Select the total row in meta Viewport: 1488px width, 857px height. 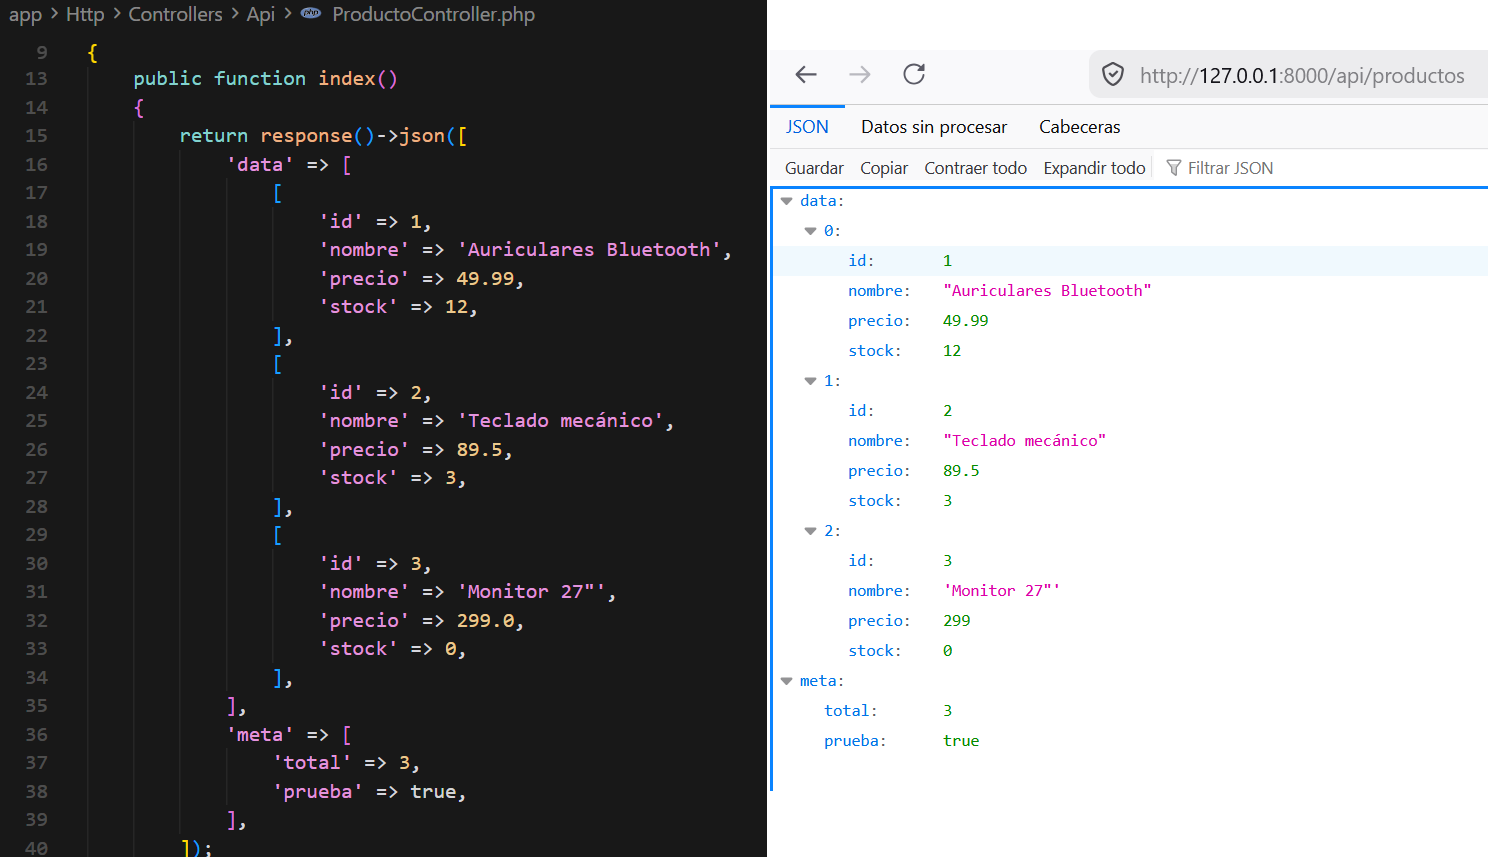pos(1131,711)
